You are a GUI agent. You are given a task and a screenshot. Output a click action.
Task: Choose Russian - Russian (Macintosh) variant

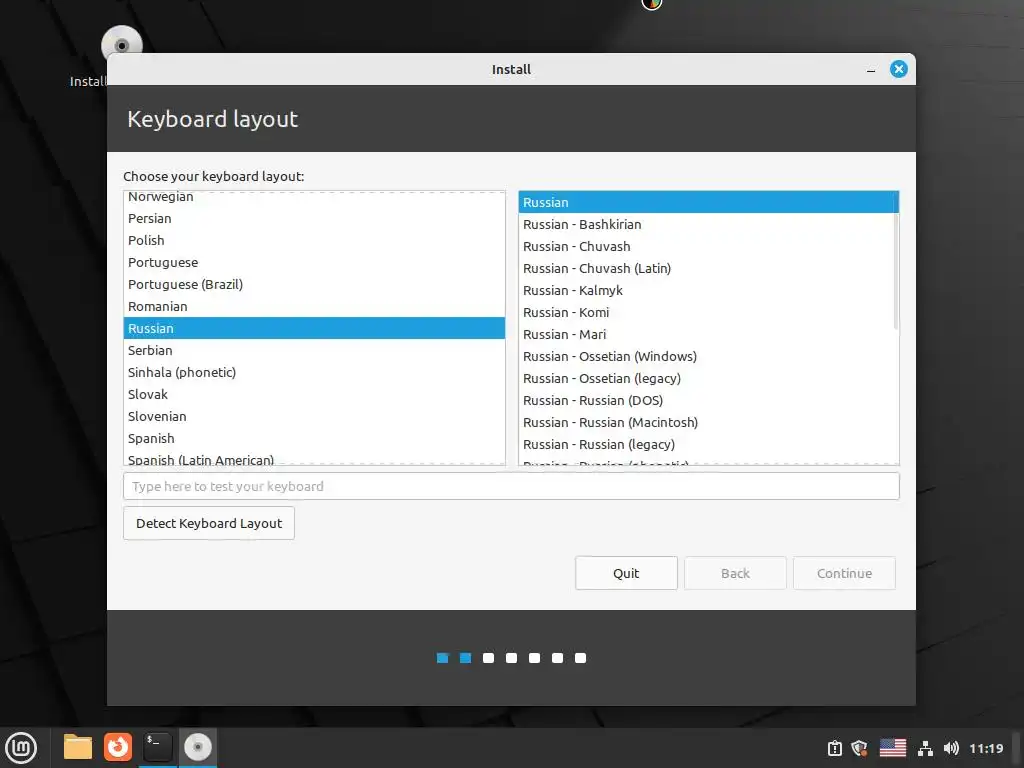[x=709, y=423]
